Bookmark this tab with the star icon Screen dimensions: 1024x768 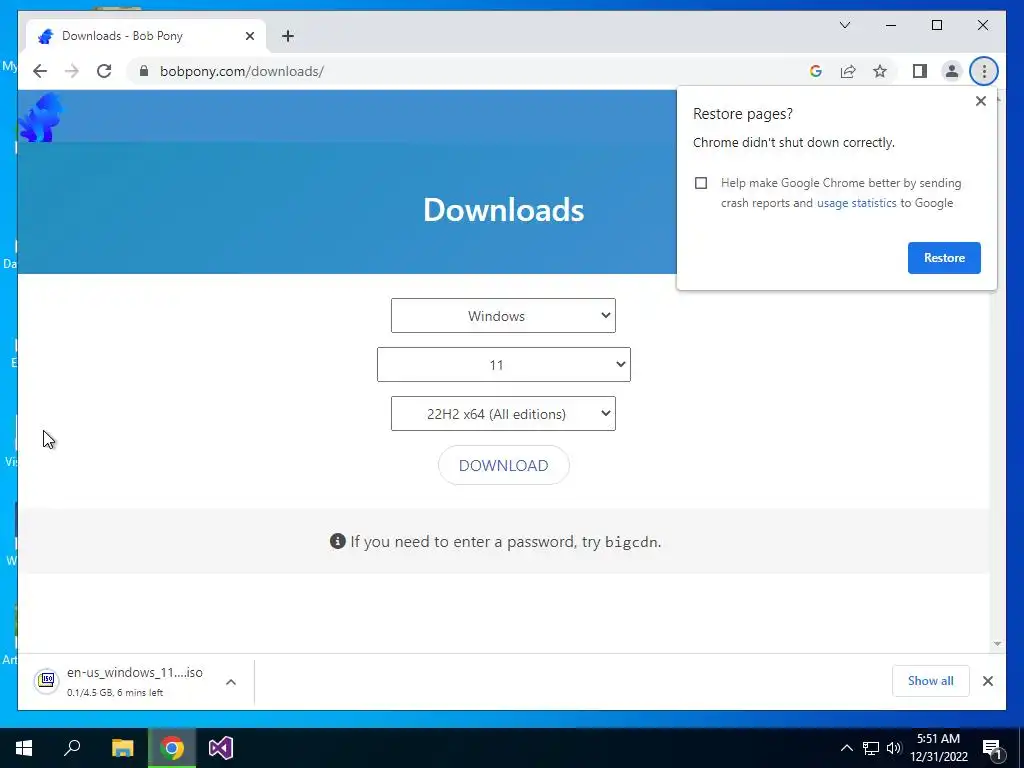(880, 71)
